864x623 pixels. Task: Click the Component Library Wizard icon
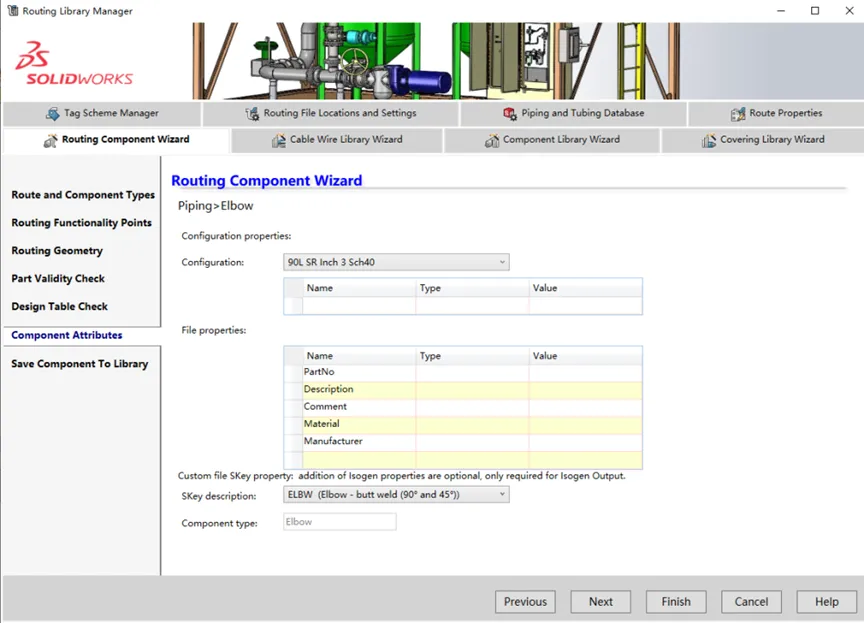492,140
